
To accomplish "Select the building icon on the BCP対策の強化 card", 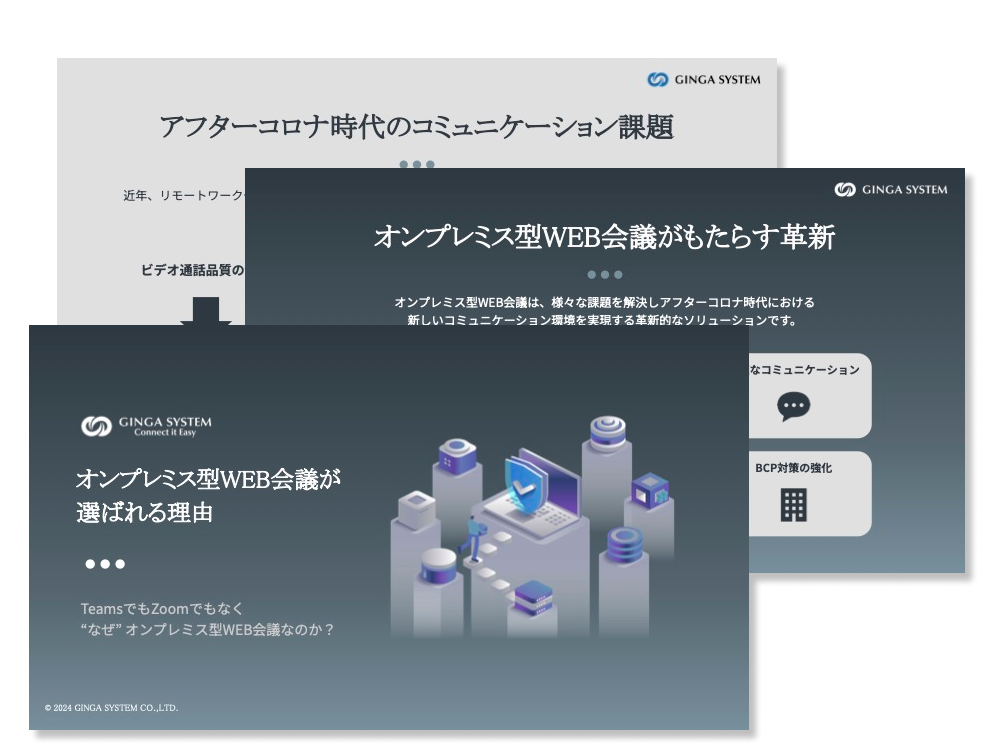I will click(x=793, y=506).
